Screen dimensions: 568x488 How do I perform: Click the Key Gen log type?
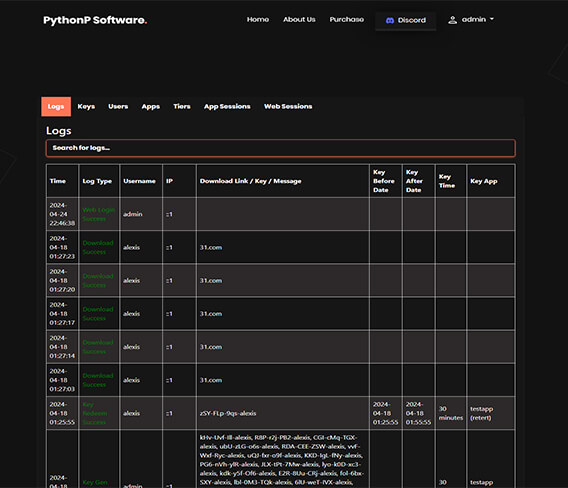tap(95, 483)
